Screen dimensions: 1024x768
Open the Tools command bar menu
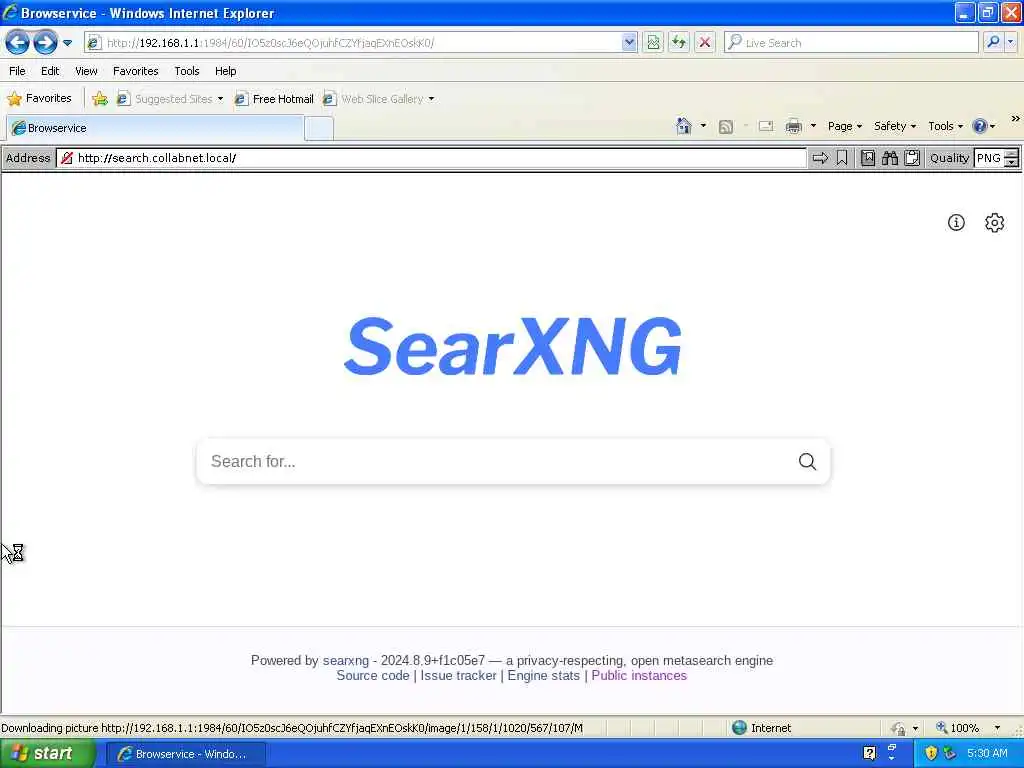[945, 126]
